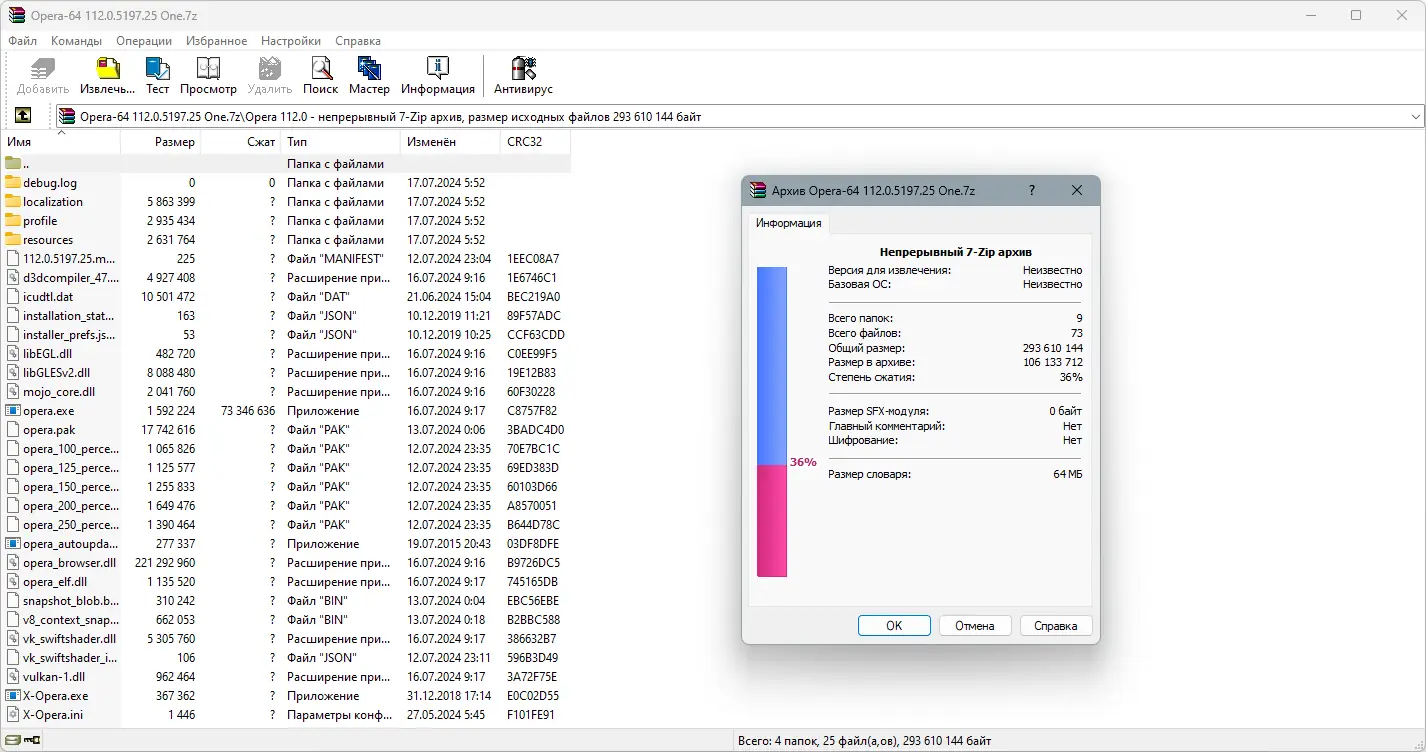Show archive details via the Информация icon
1426x752 pixels.
point(438,75)
